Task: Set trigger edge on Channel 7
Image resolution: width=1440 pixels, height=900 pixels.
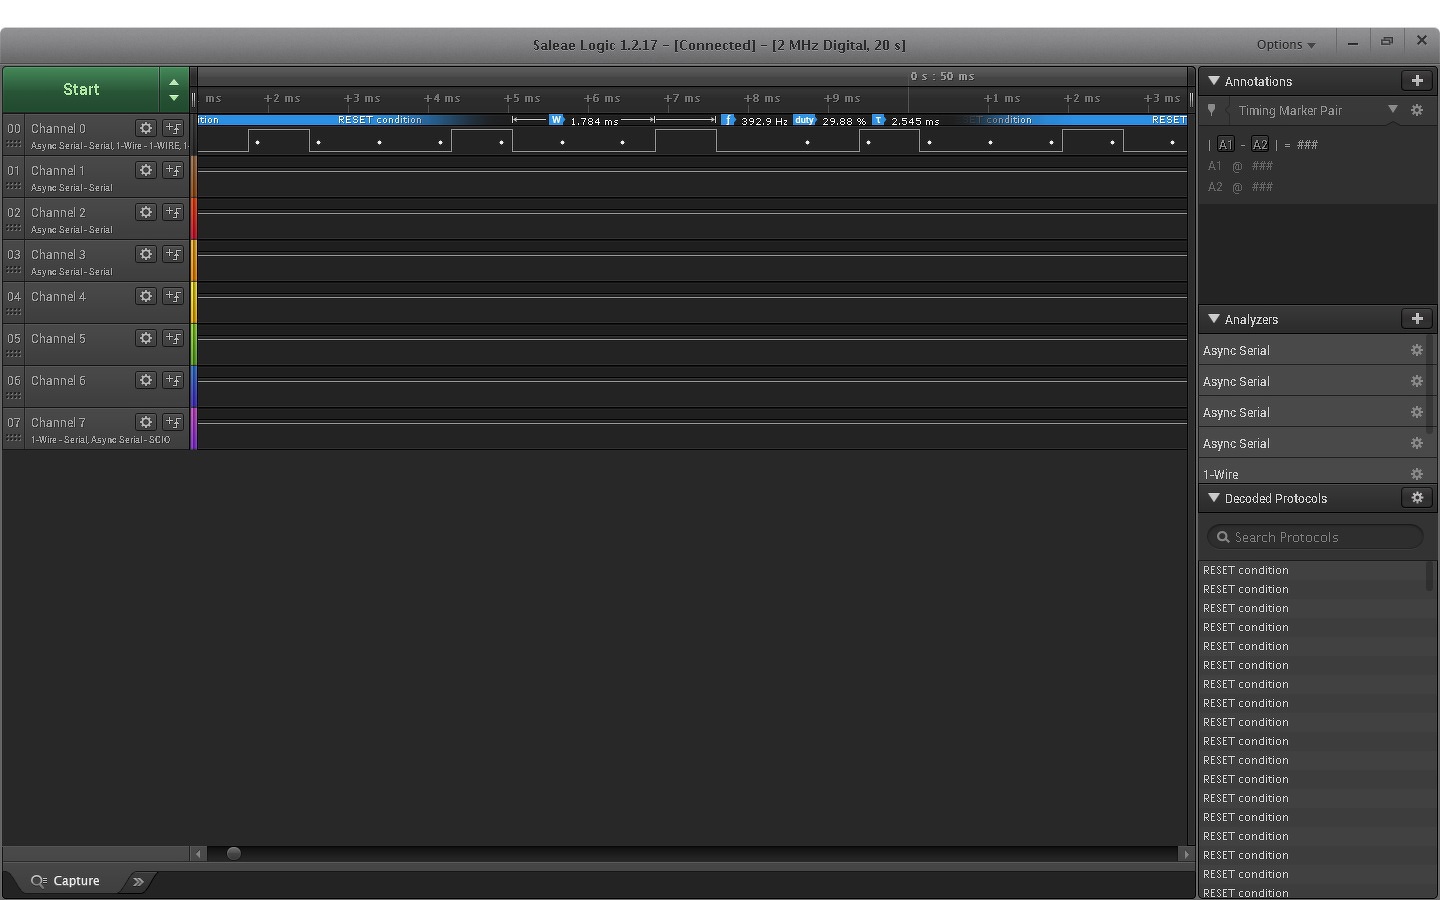Action: pos(173,422)
